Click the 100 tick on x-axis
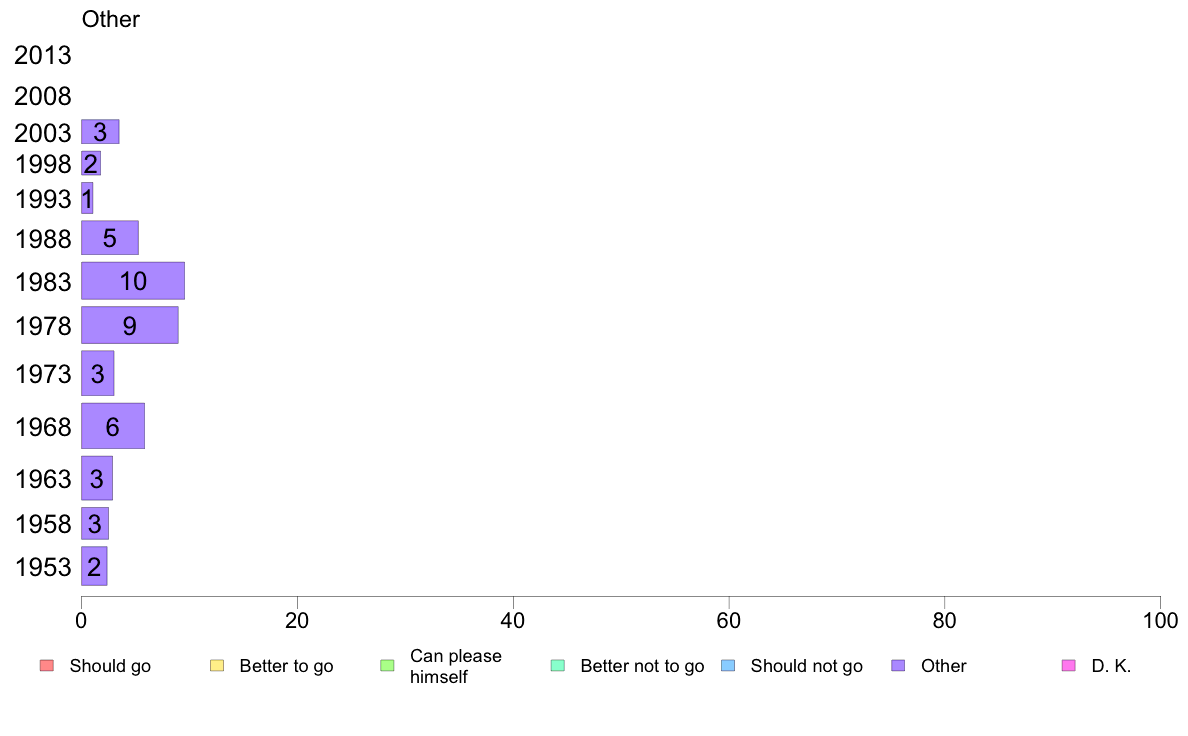The image size is (1188, 736). 1160,621
